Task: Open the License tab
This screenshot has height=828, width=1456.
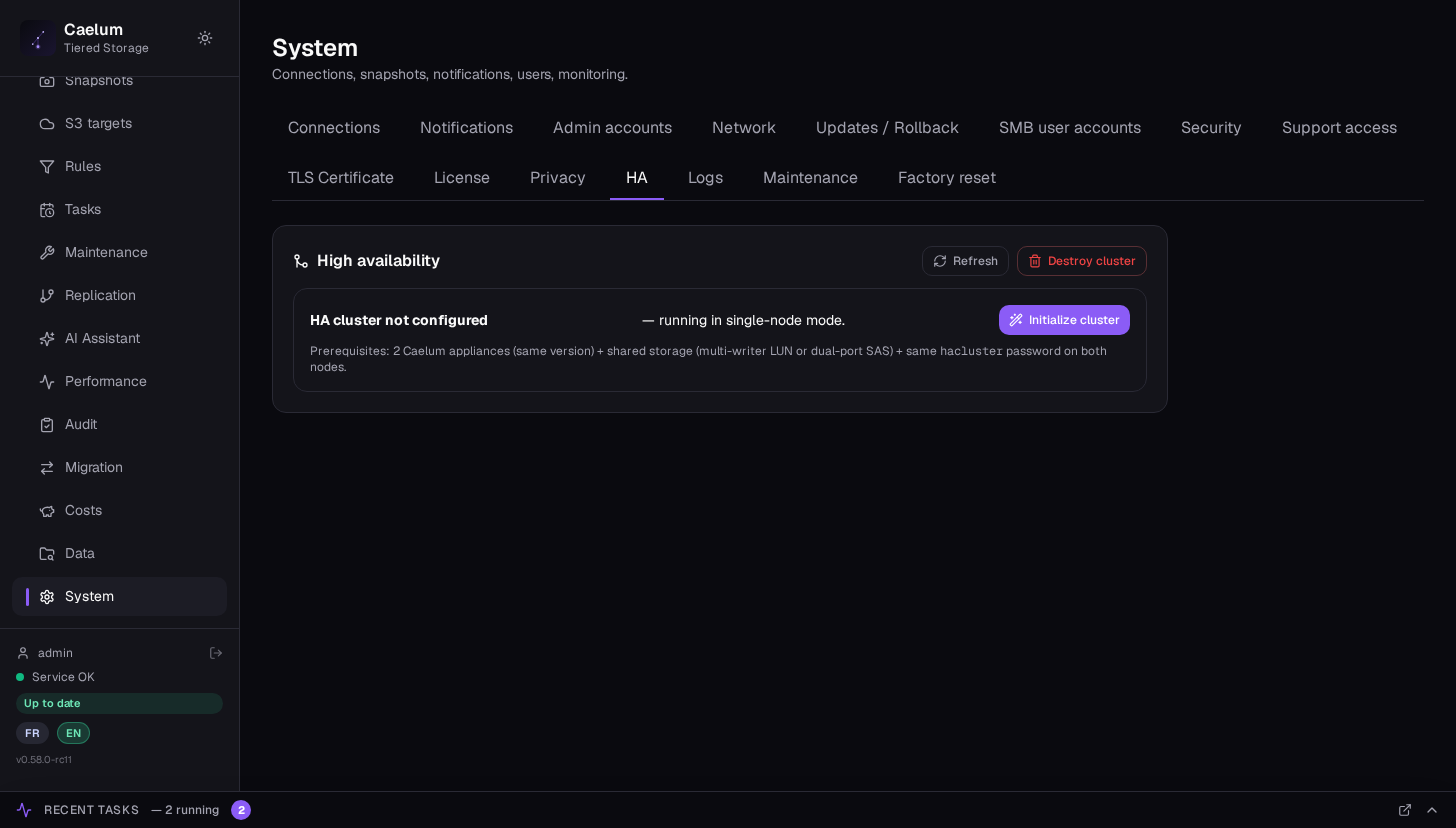Action: coord(462,178)
